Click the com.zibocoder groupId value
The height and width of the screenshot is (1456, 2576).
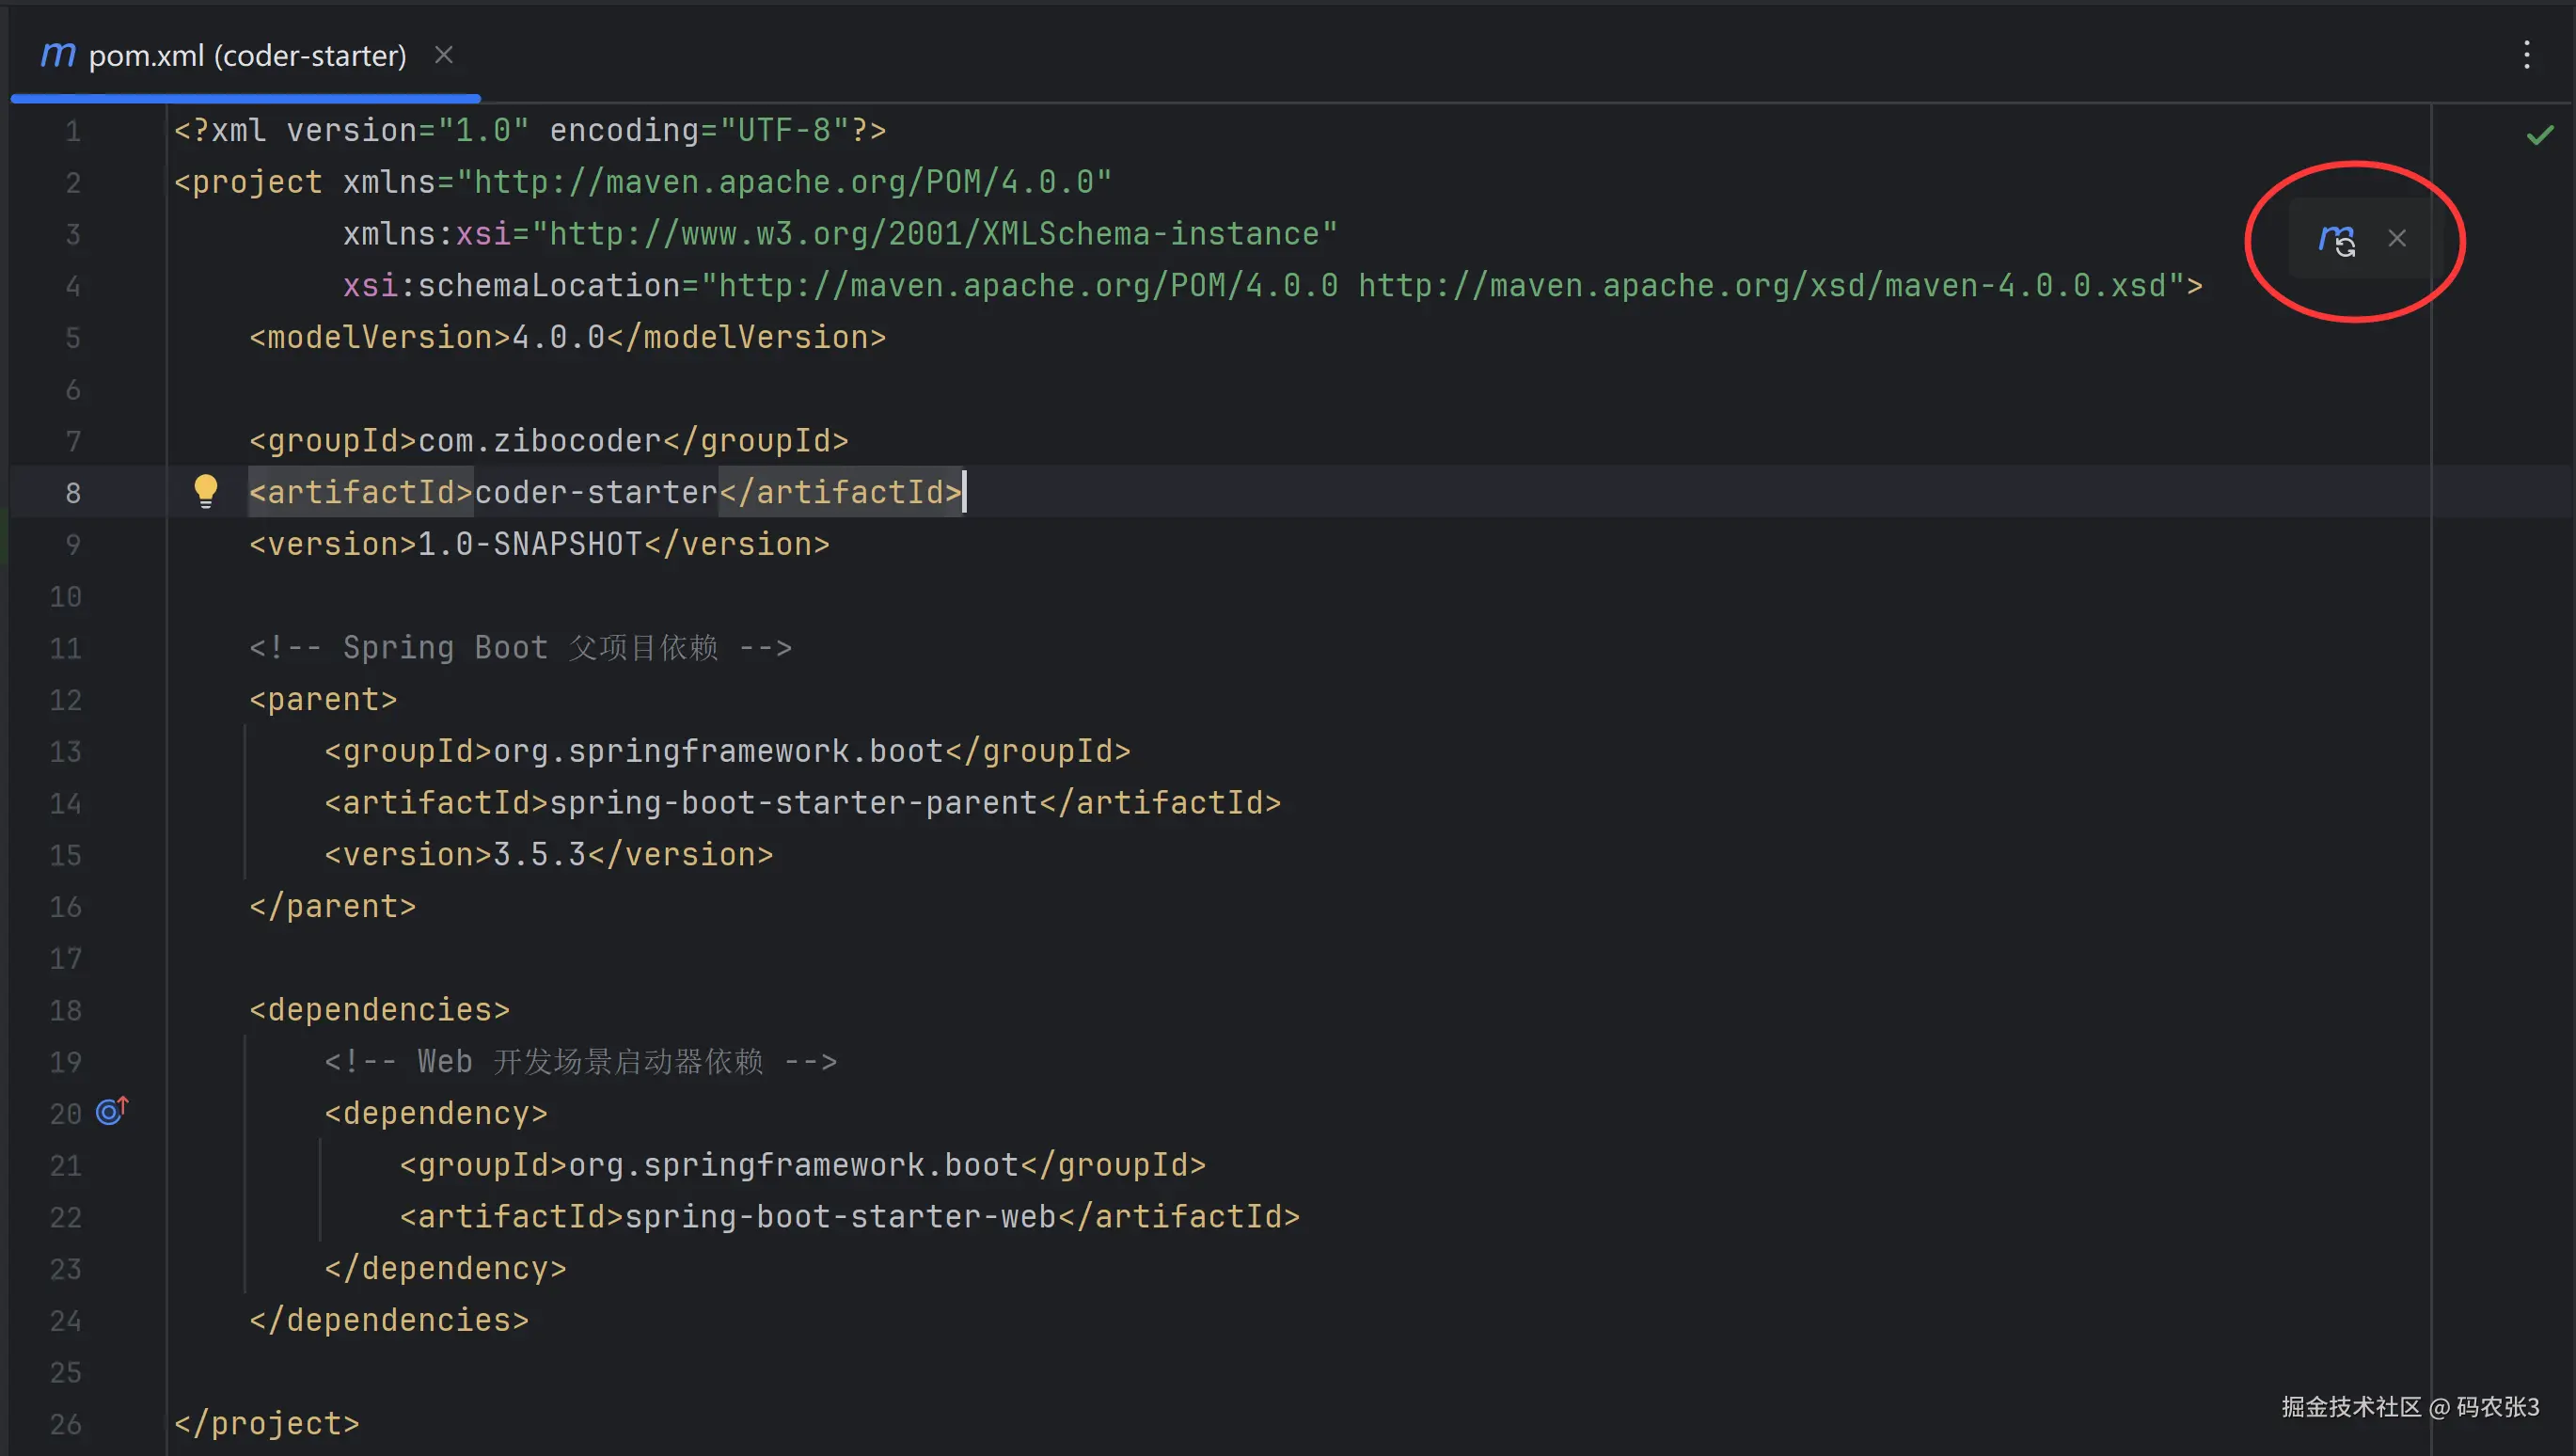coord(540,441)
